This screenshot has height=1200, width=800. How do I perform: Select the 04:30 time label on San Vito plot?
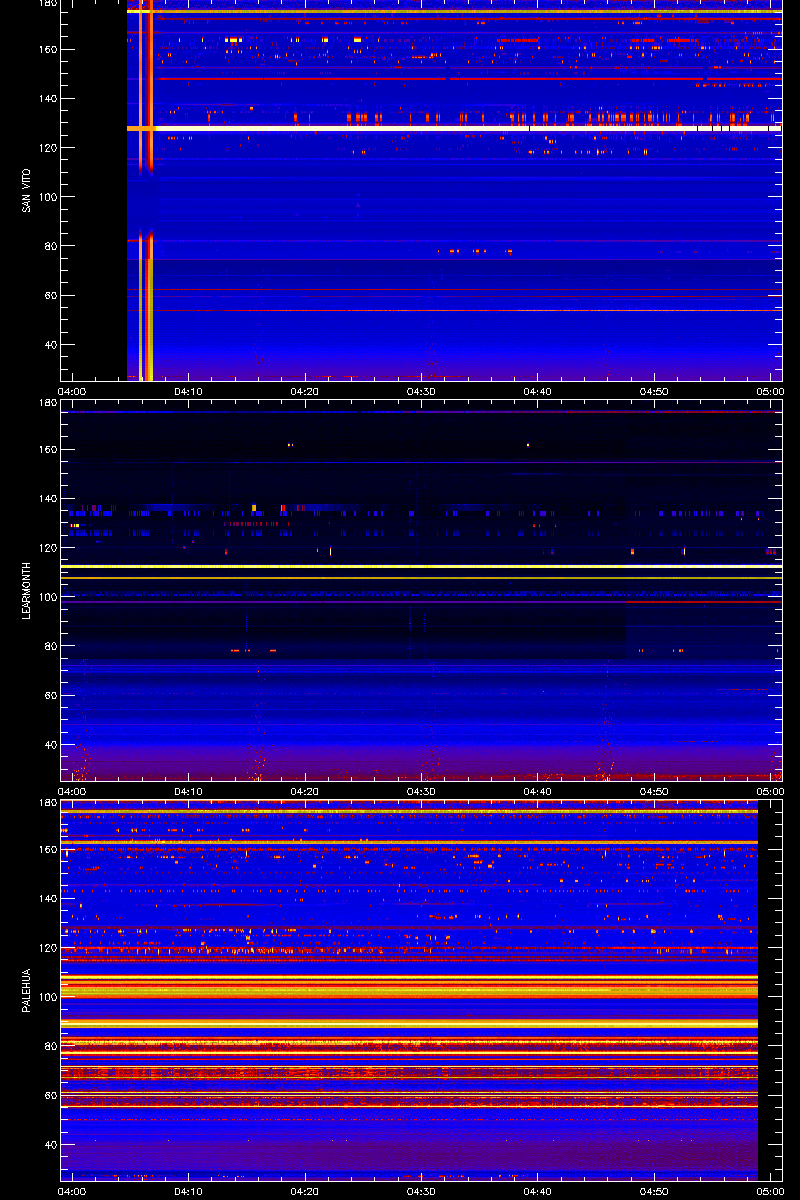421,391
